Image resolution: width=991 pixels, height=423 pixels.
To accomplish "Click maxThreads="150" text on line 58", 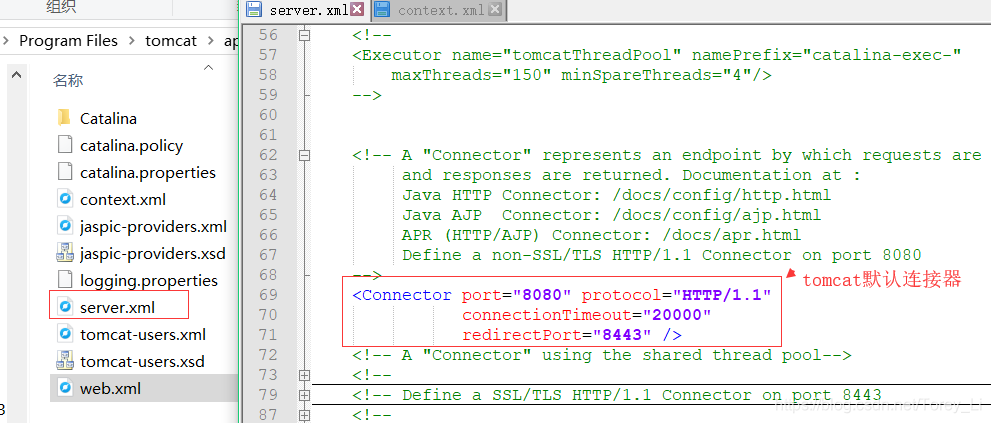I will point(471,75).
